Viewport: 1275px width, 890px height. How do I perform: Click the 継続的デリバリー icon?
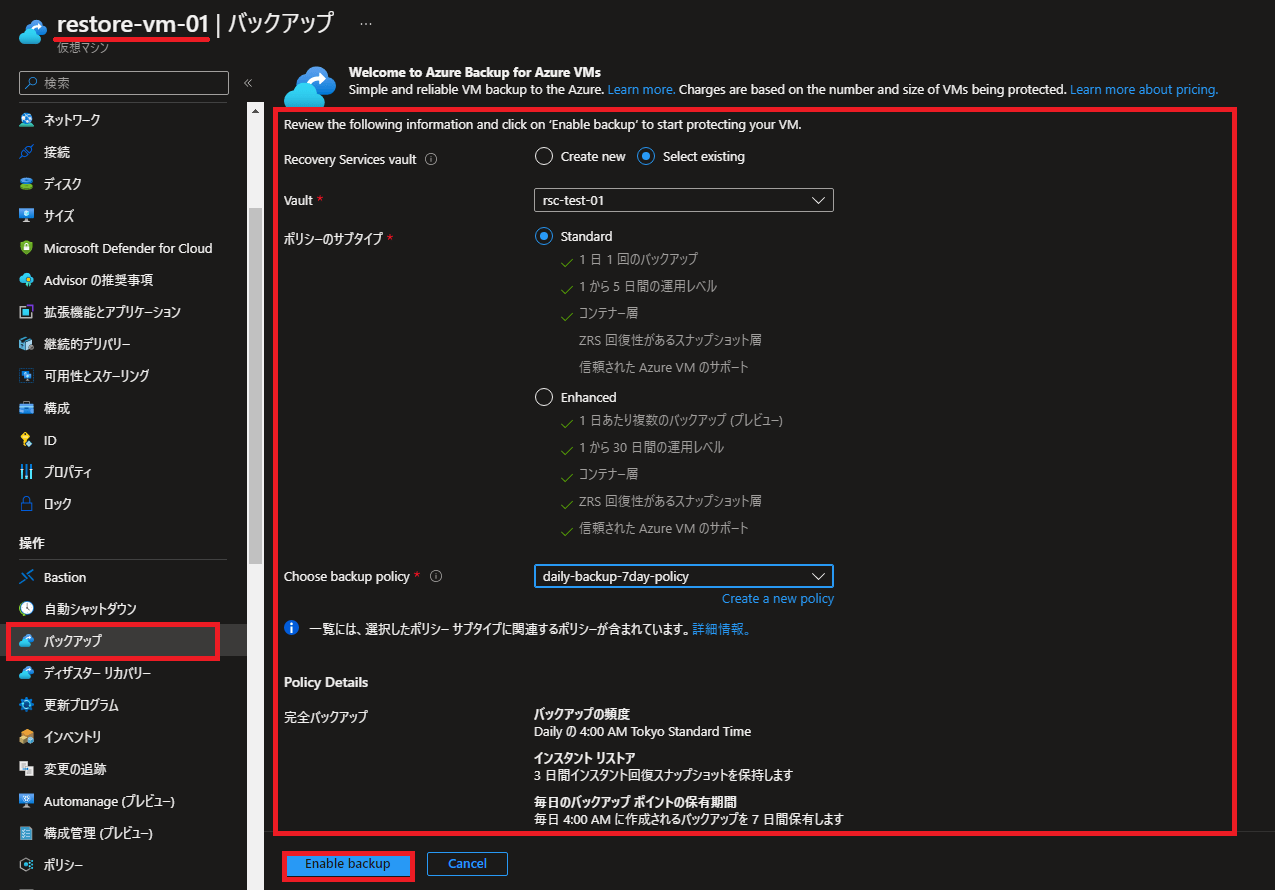pyautogui.click(x=27, y=344)
